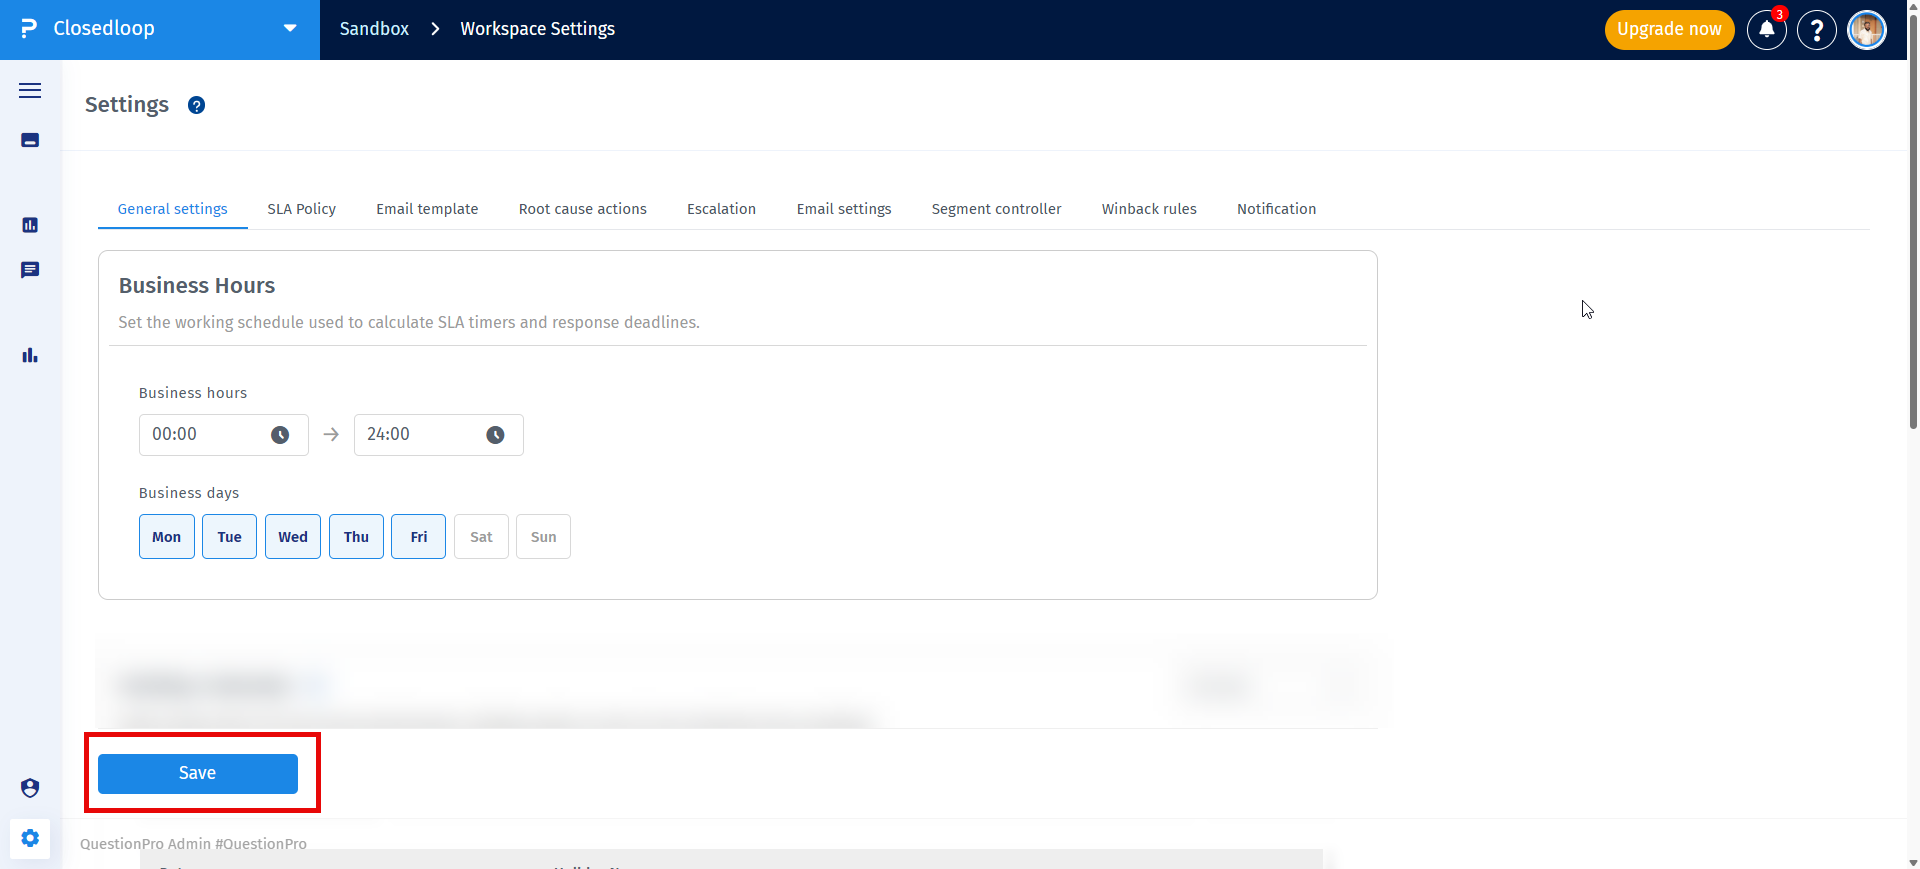Enable Sun as business day

(x=543, y=537)
